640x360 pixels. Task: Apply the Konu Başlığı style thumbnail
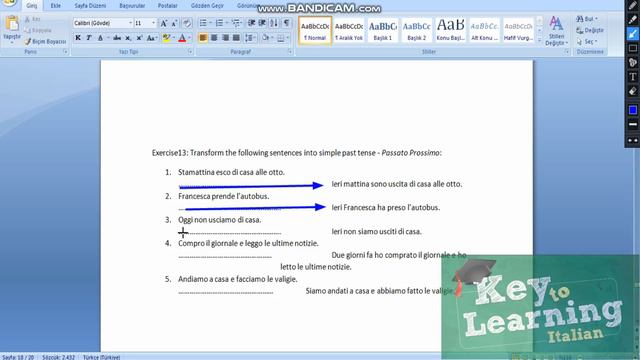(x=451, y=31)
